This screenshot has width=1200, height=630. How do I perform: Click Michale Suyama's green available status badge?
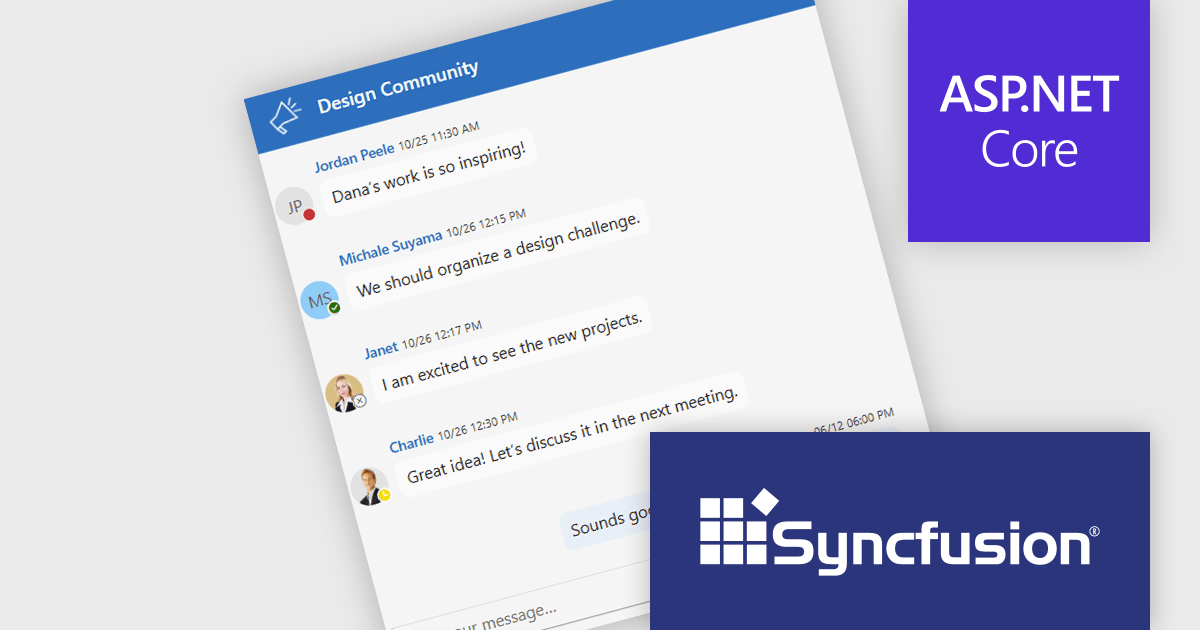click(335, 307)
